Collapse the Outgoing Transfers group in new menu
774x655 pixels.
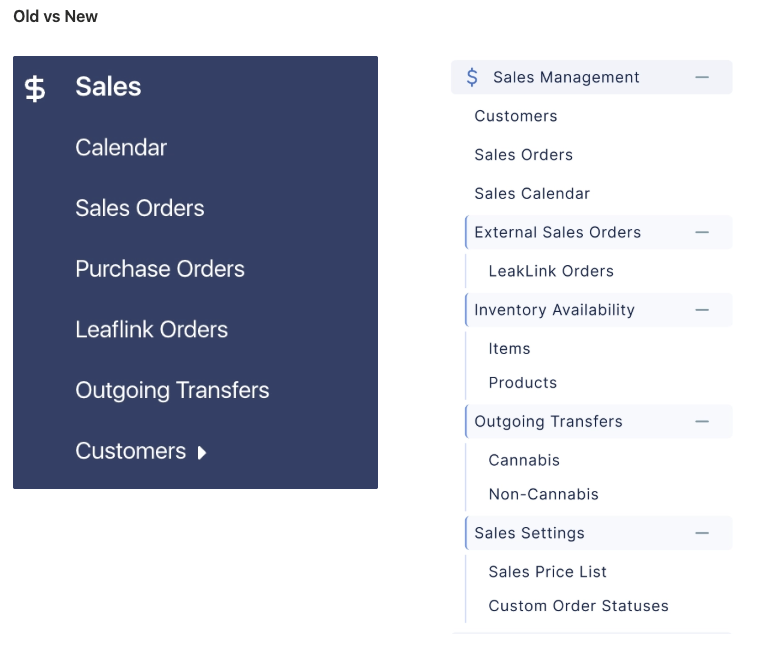click(701, 422)
